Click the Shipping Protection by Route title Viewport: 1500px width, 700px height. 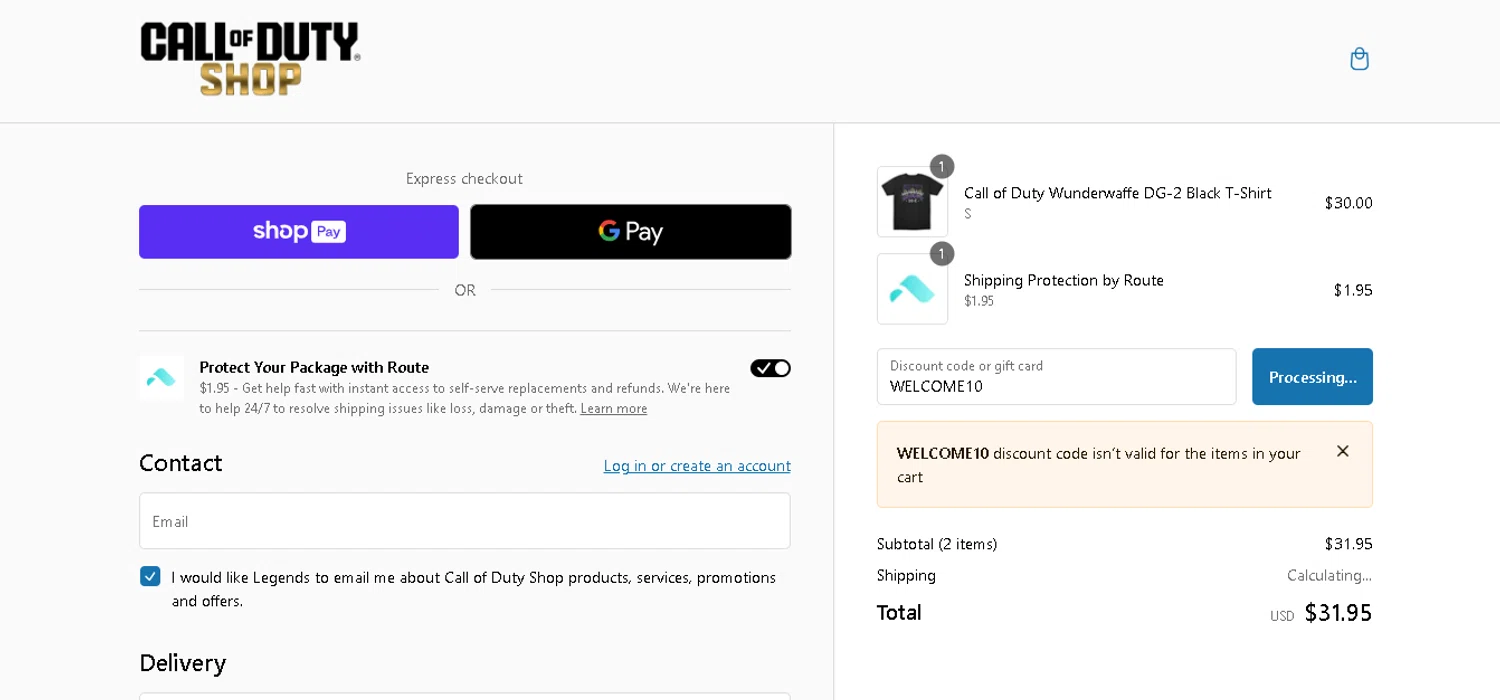[x=1063, y=280]
